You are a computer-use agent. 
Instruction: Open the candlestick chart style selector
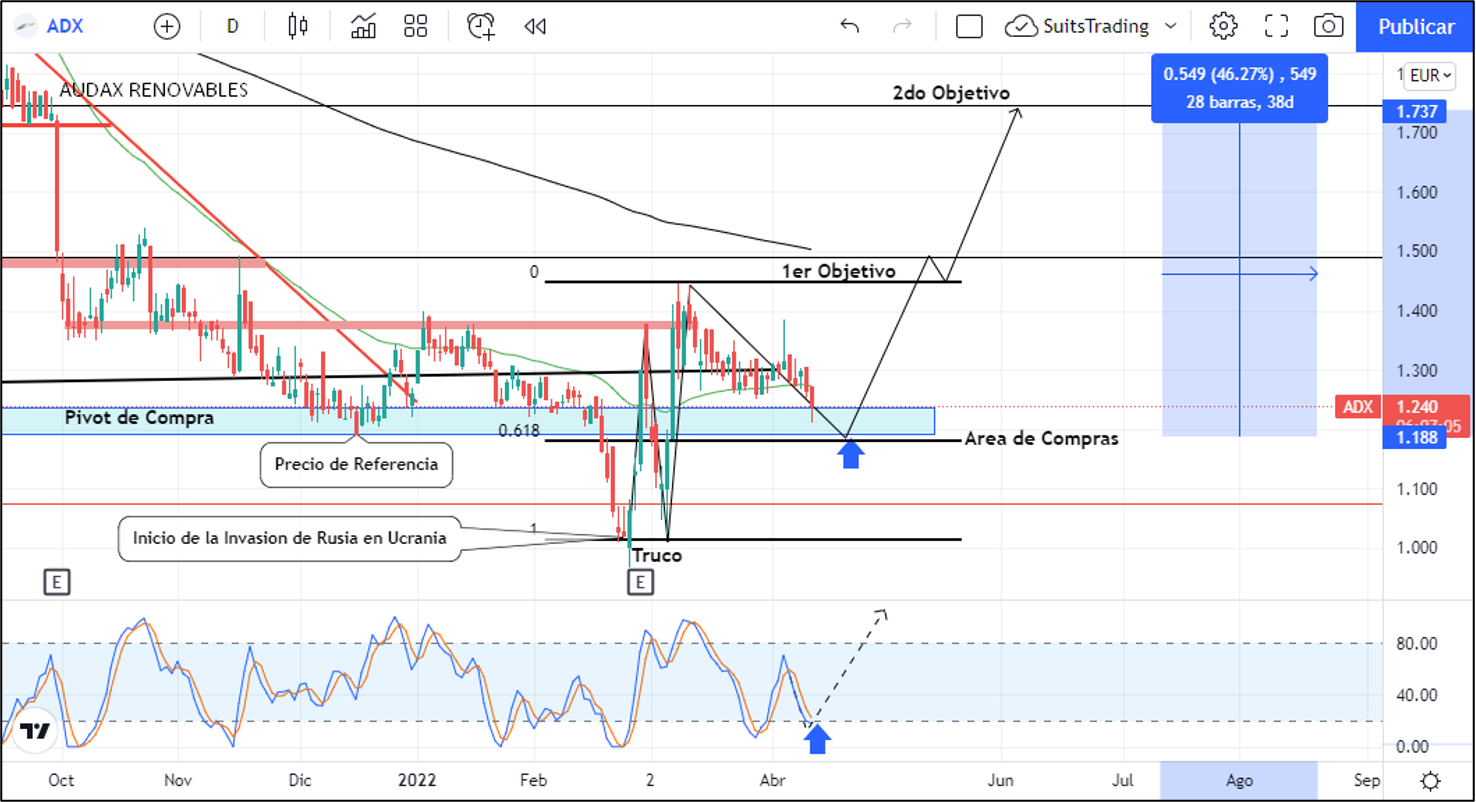click(x=298, y=27)
